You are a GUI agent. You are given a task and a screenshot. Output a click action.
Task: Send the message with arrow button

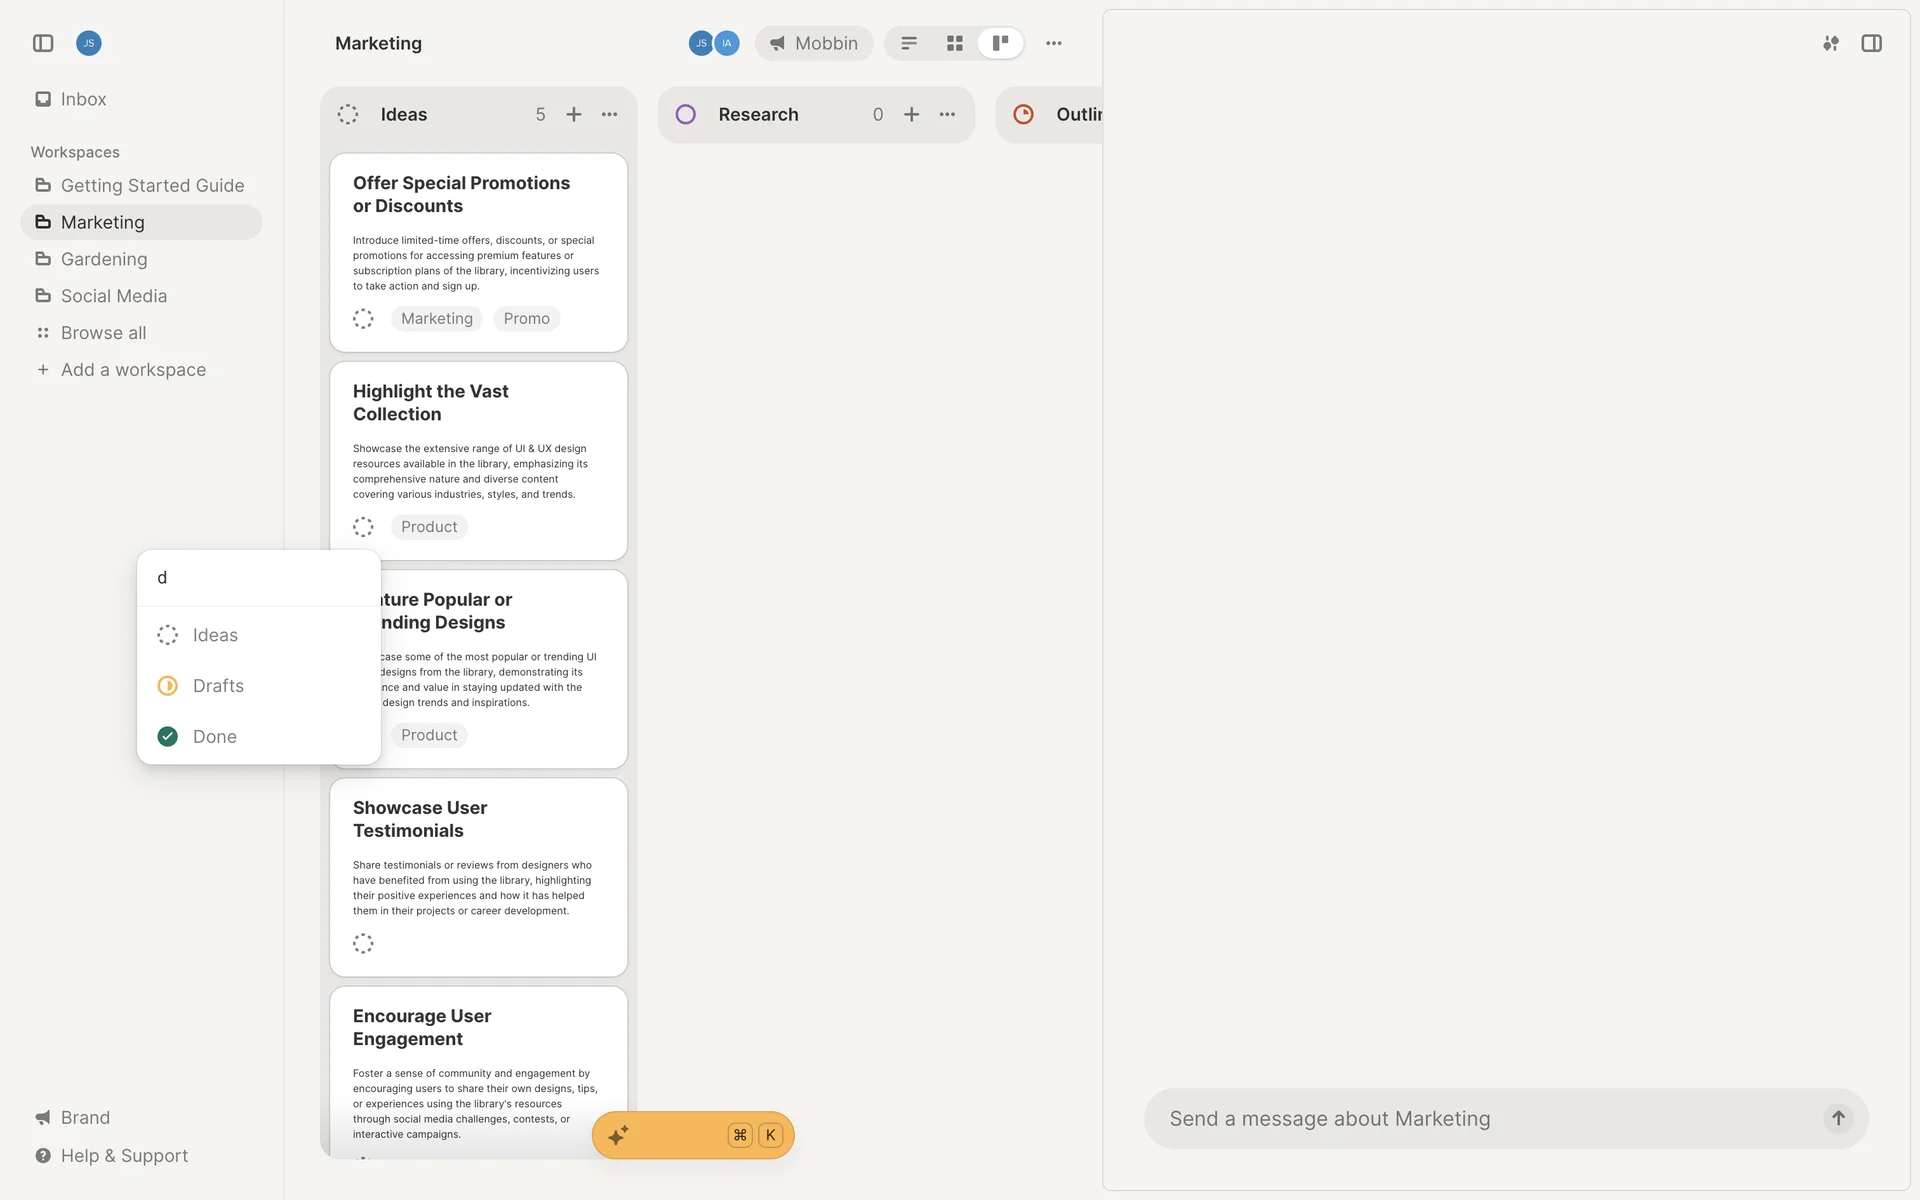[x=1838, y=1118]
